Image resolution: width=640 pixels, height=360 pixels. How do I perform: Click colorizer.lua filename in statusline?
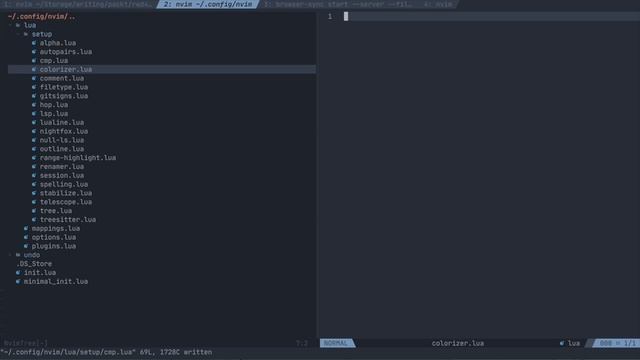[458, 343]
